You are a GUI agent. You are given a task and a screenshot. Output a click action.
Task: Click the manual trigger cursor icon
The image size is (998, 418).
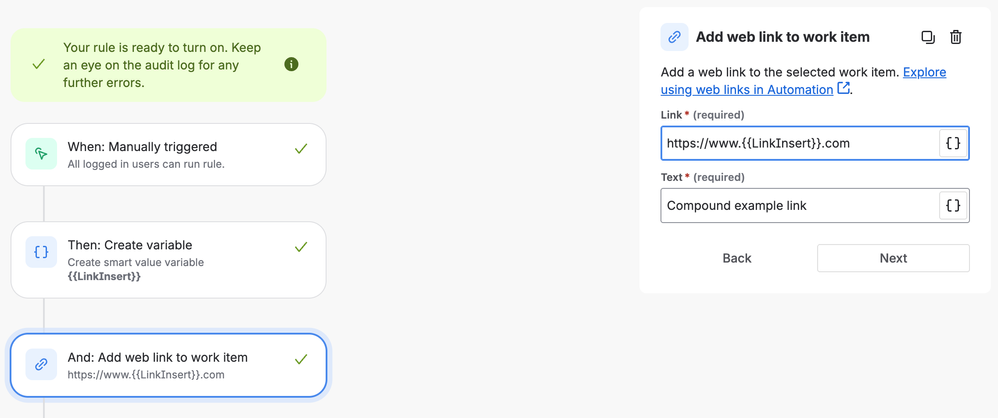[41, 154]
